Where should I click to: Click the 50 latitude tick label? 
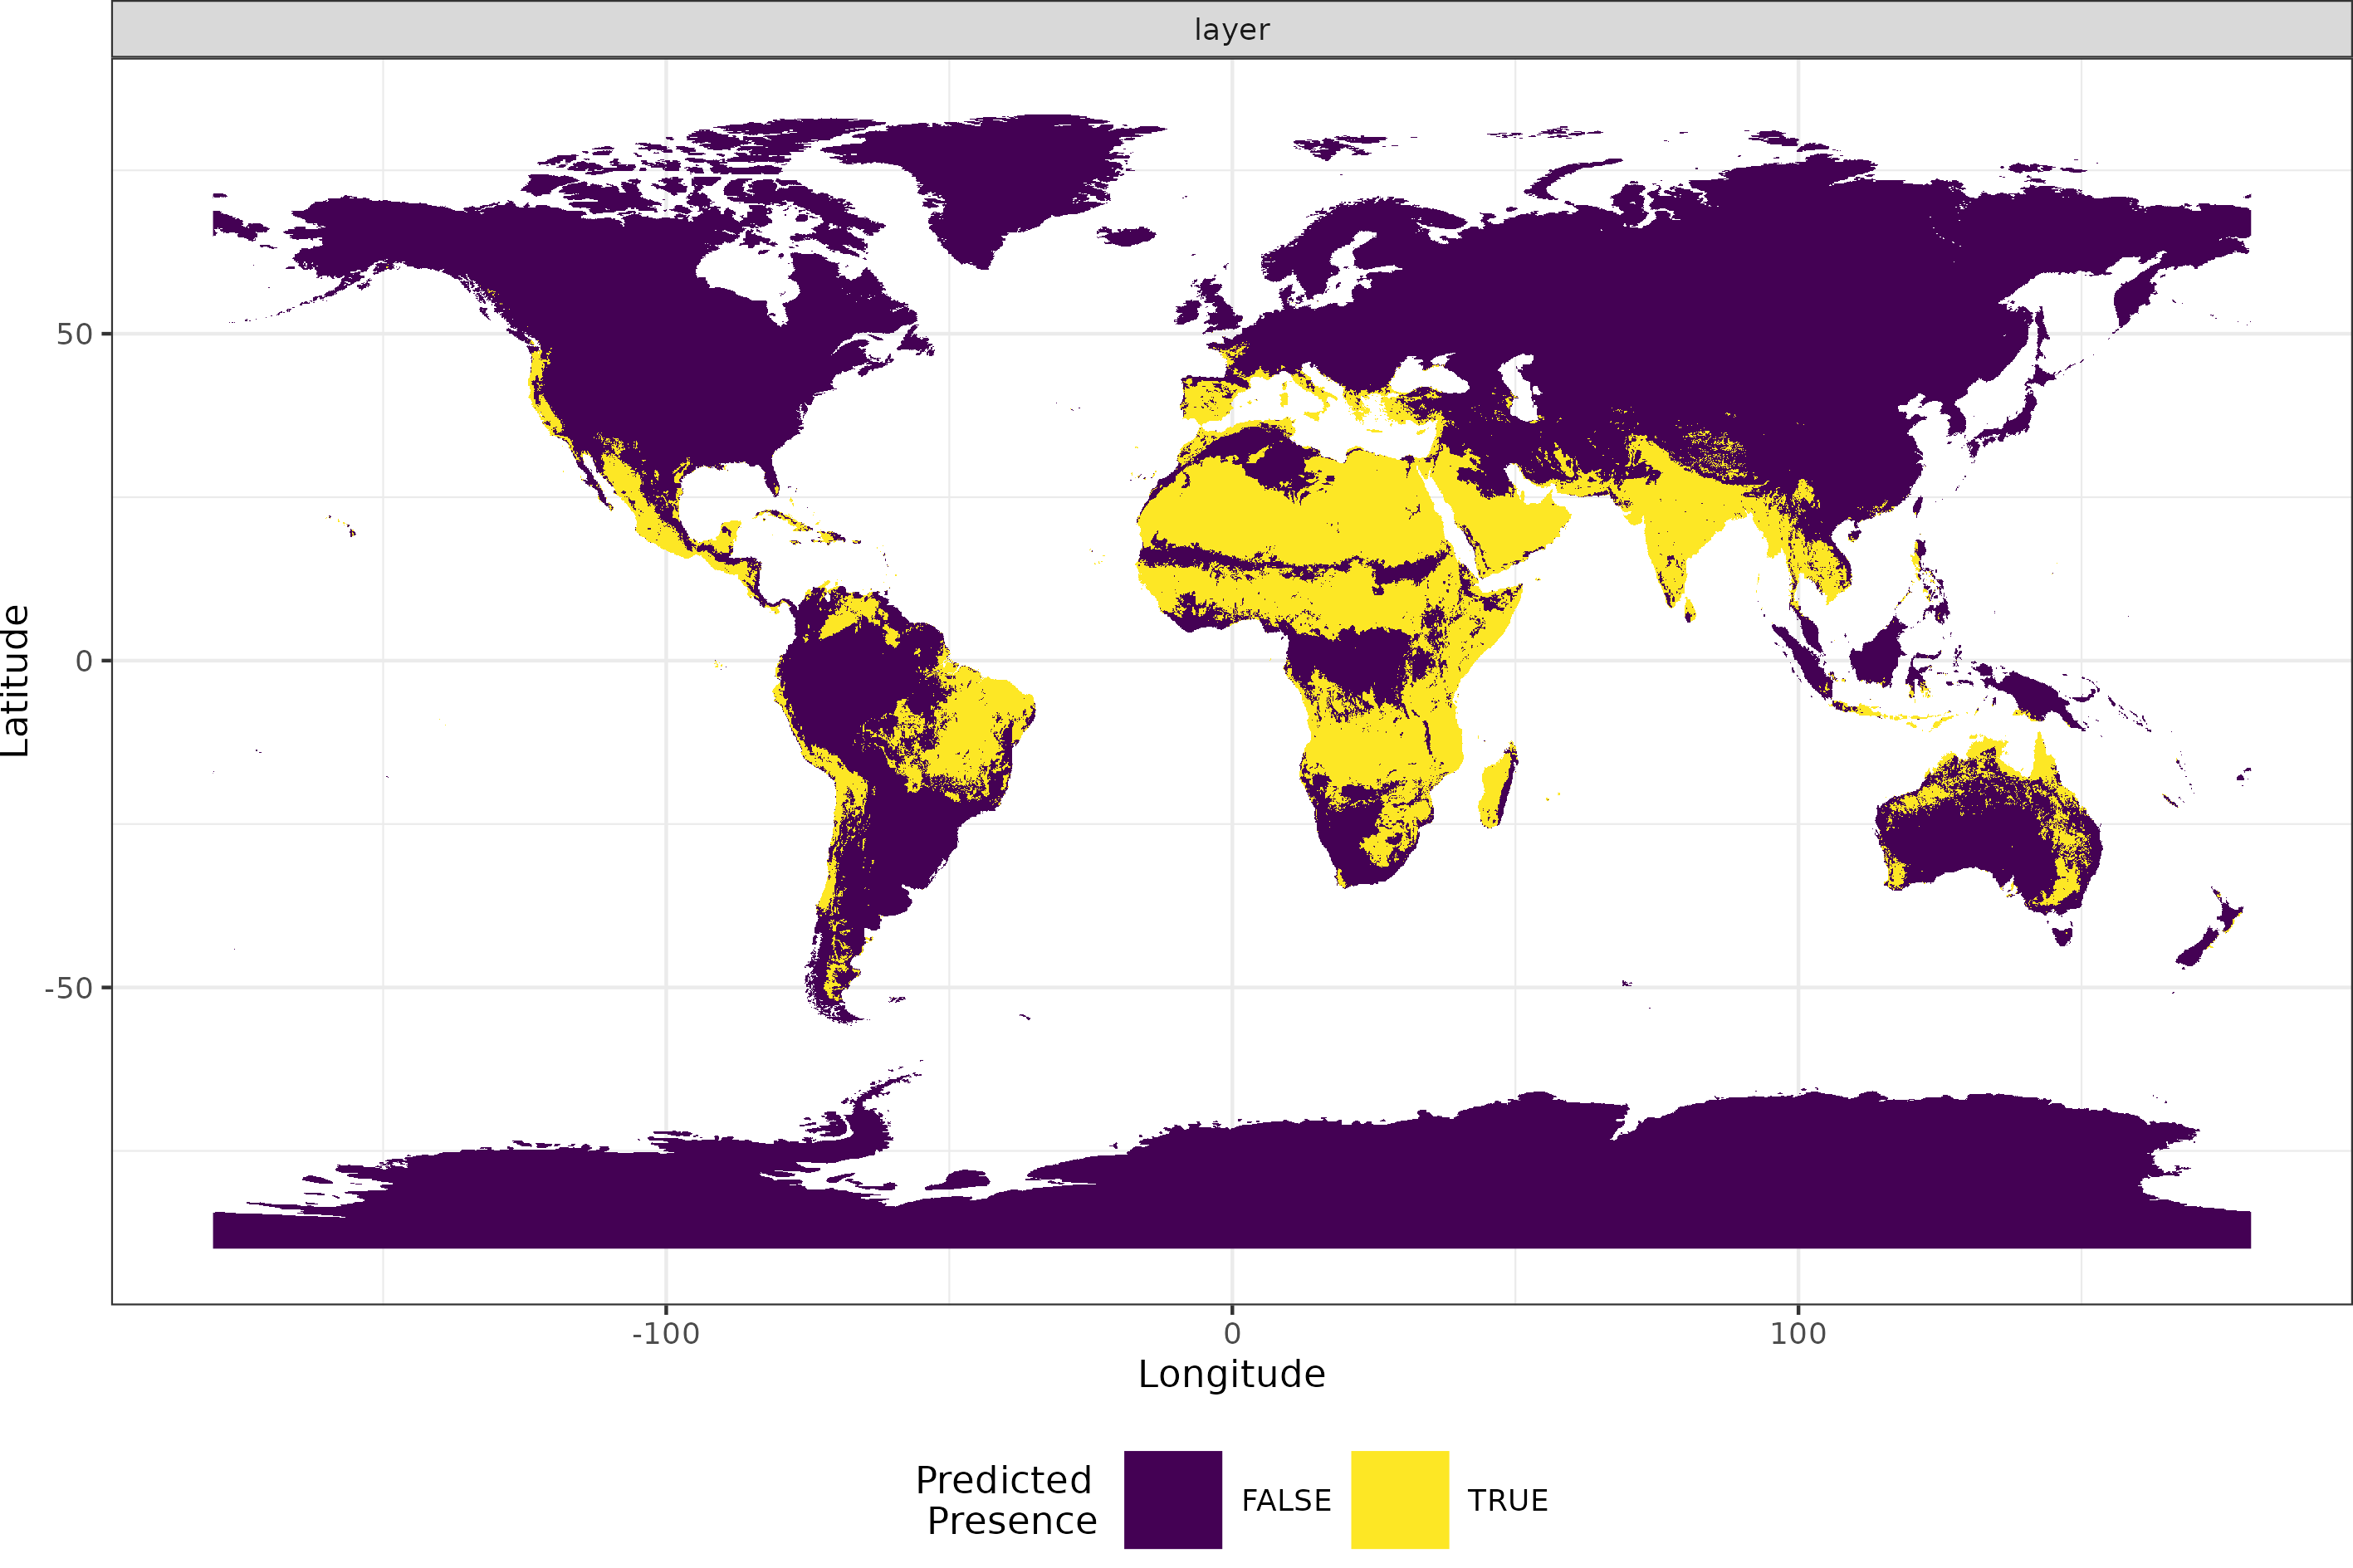74,334
